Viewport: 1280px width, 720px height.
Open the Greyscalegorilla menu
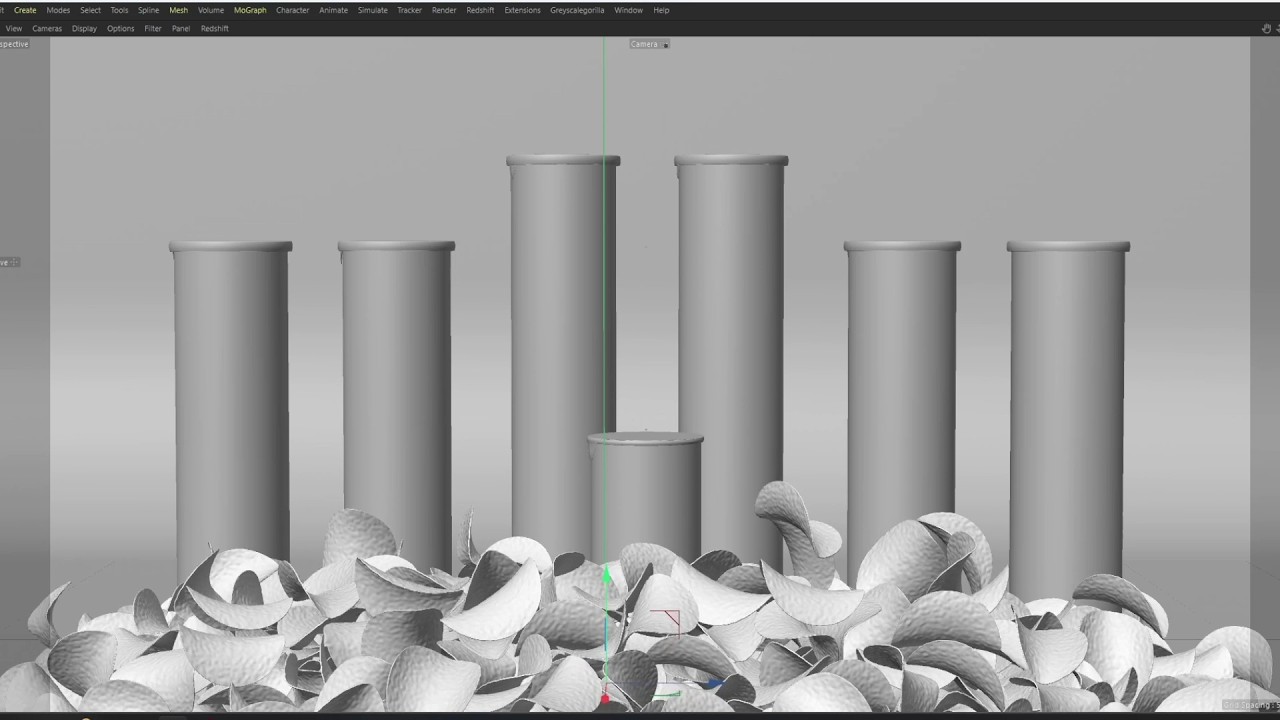pyautogui.click(x=577, y=10)
